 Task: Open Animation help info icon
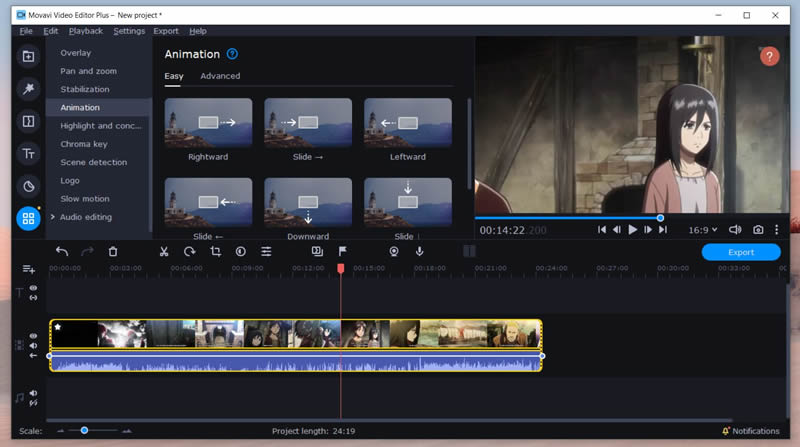point(232,54)
